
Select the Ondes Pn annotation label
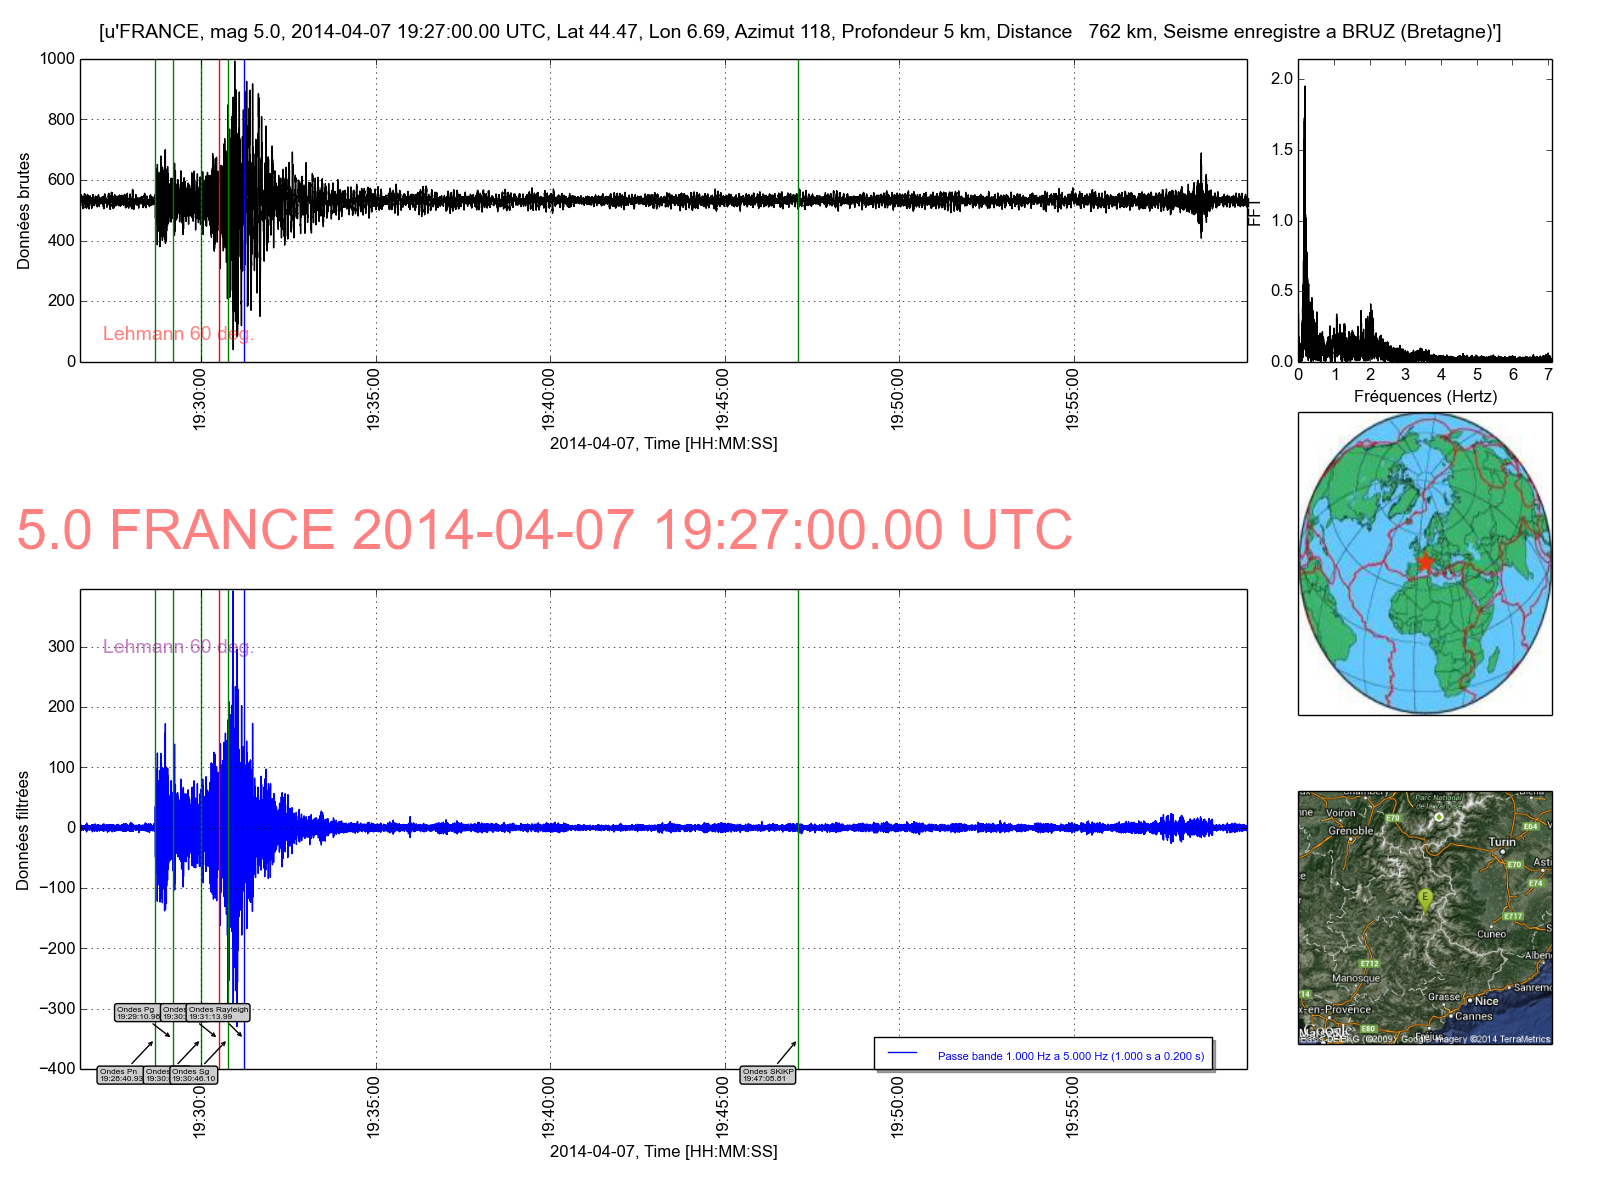pos(120,1075)
